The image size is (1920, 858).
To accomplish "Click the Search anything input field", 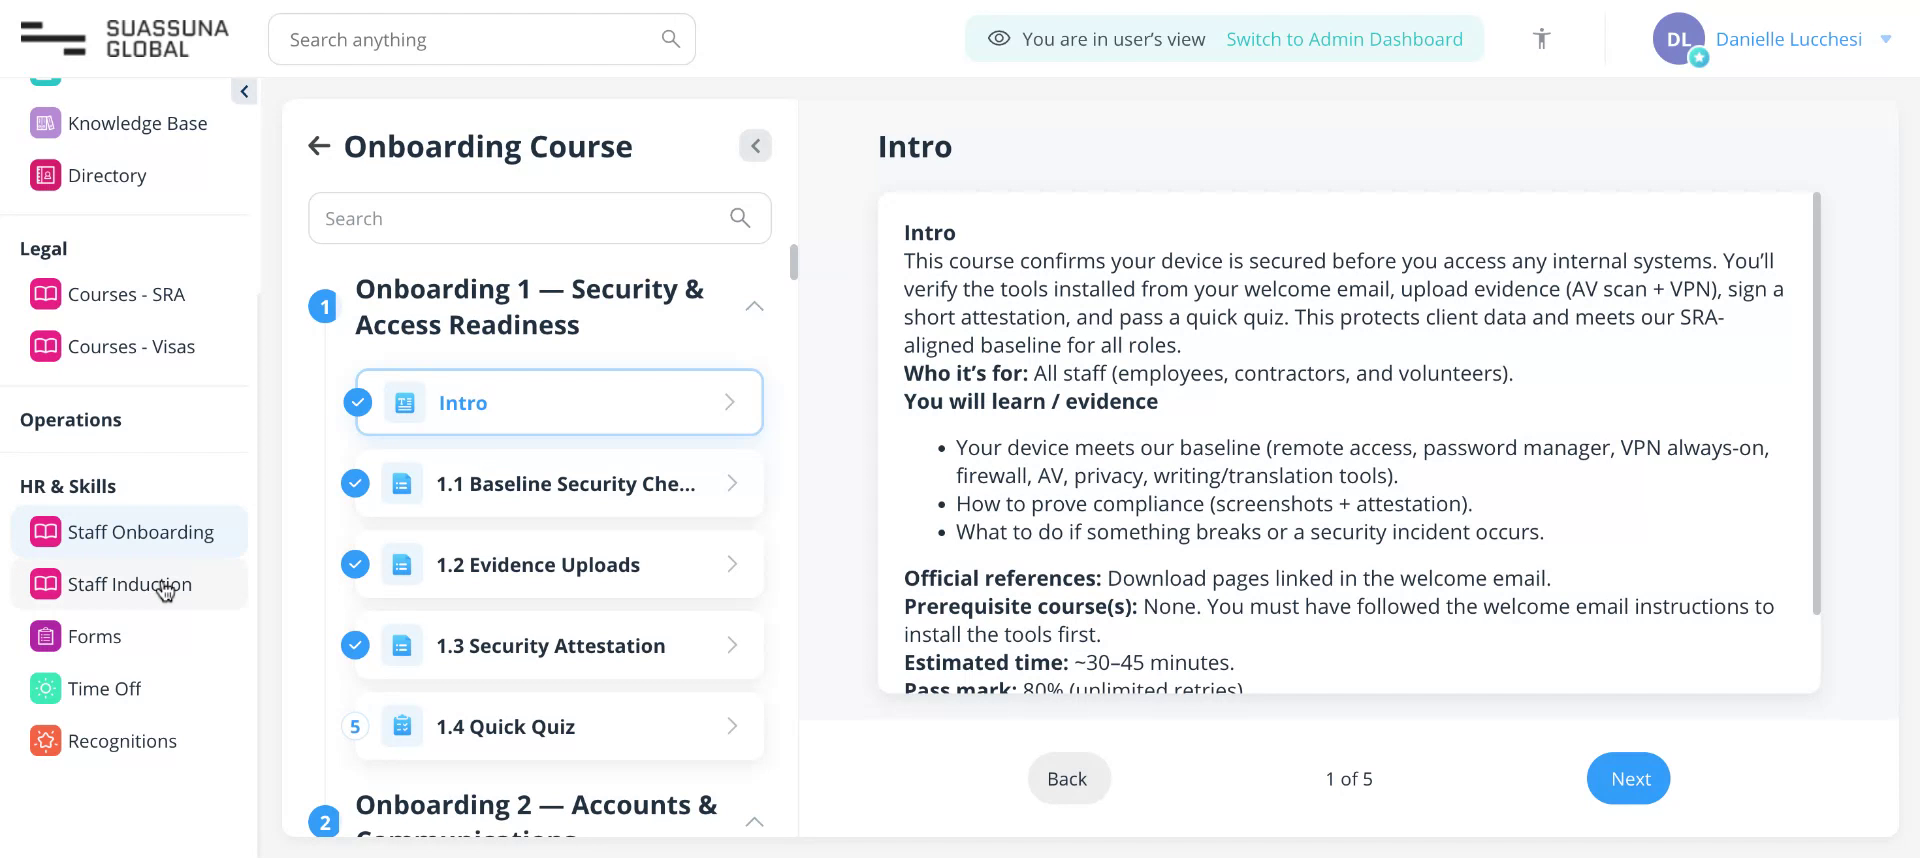I will [470, 40].
